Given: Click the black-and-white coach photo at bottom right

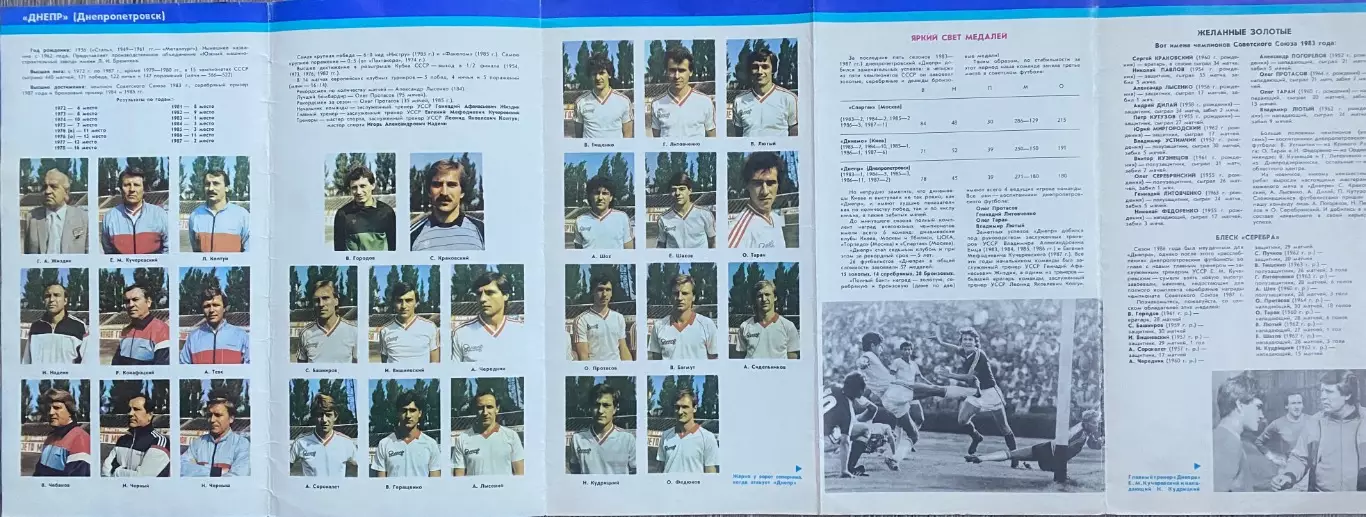Looking at the screenshot, I should (1288, 430).
